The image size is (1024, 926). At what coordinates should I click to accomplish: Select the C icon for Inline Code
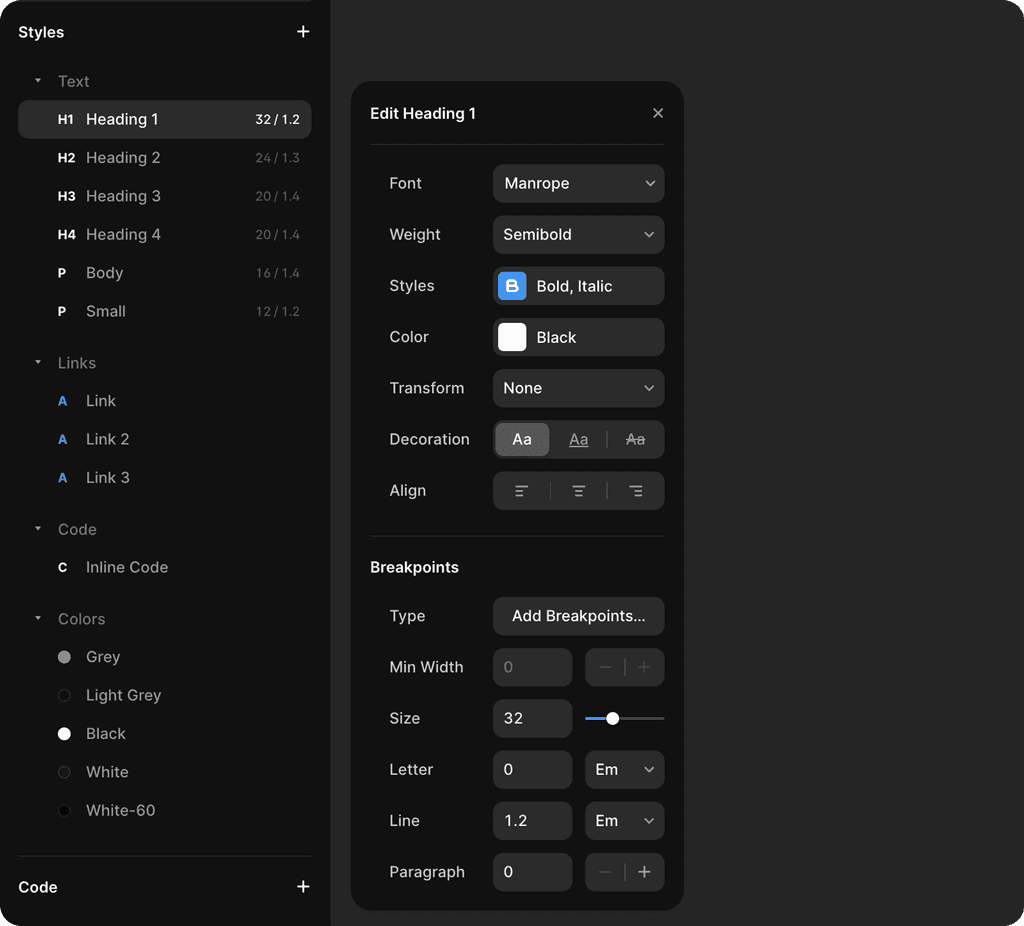[61, 567]
